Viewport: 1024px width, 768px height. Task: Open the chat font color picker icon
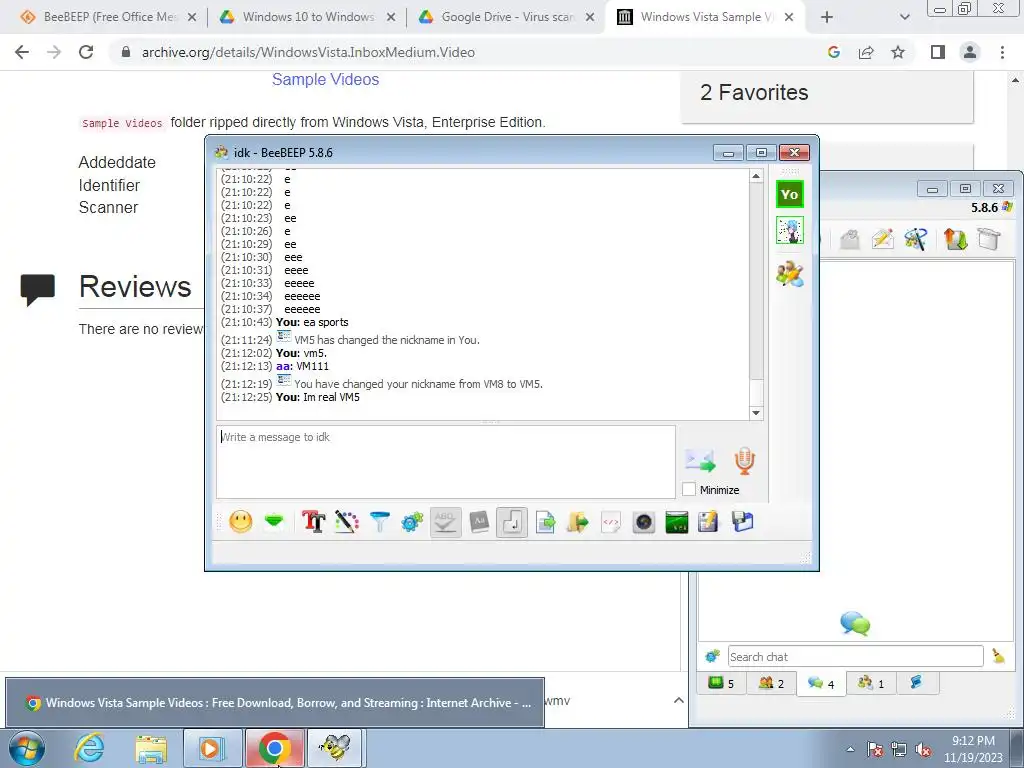point(347,522)
